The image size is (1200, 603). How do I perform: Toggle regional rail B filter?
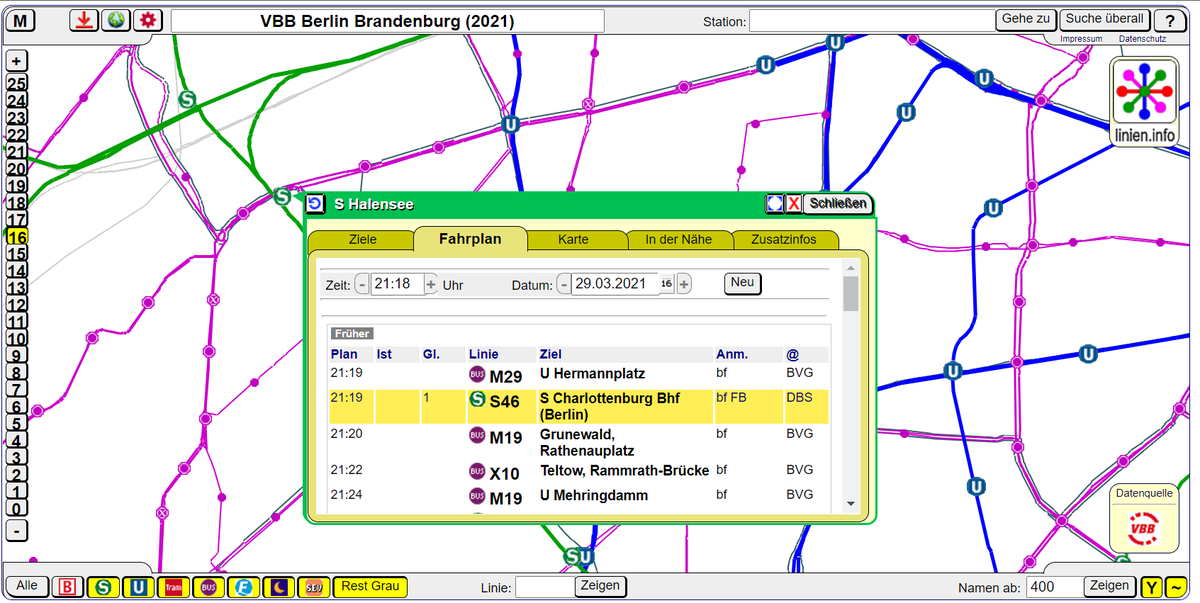click(67, 587)
